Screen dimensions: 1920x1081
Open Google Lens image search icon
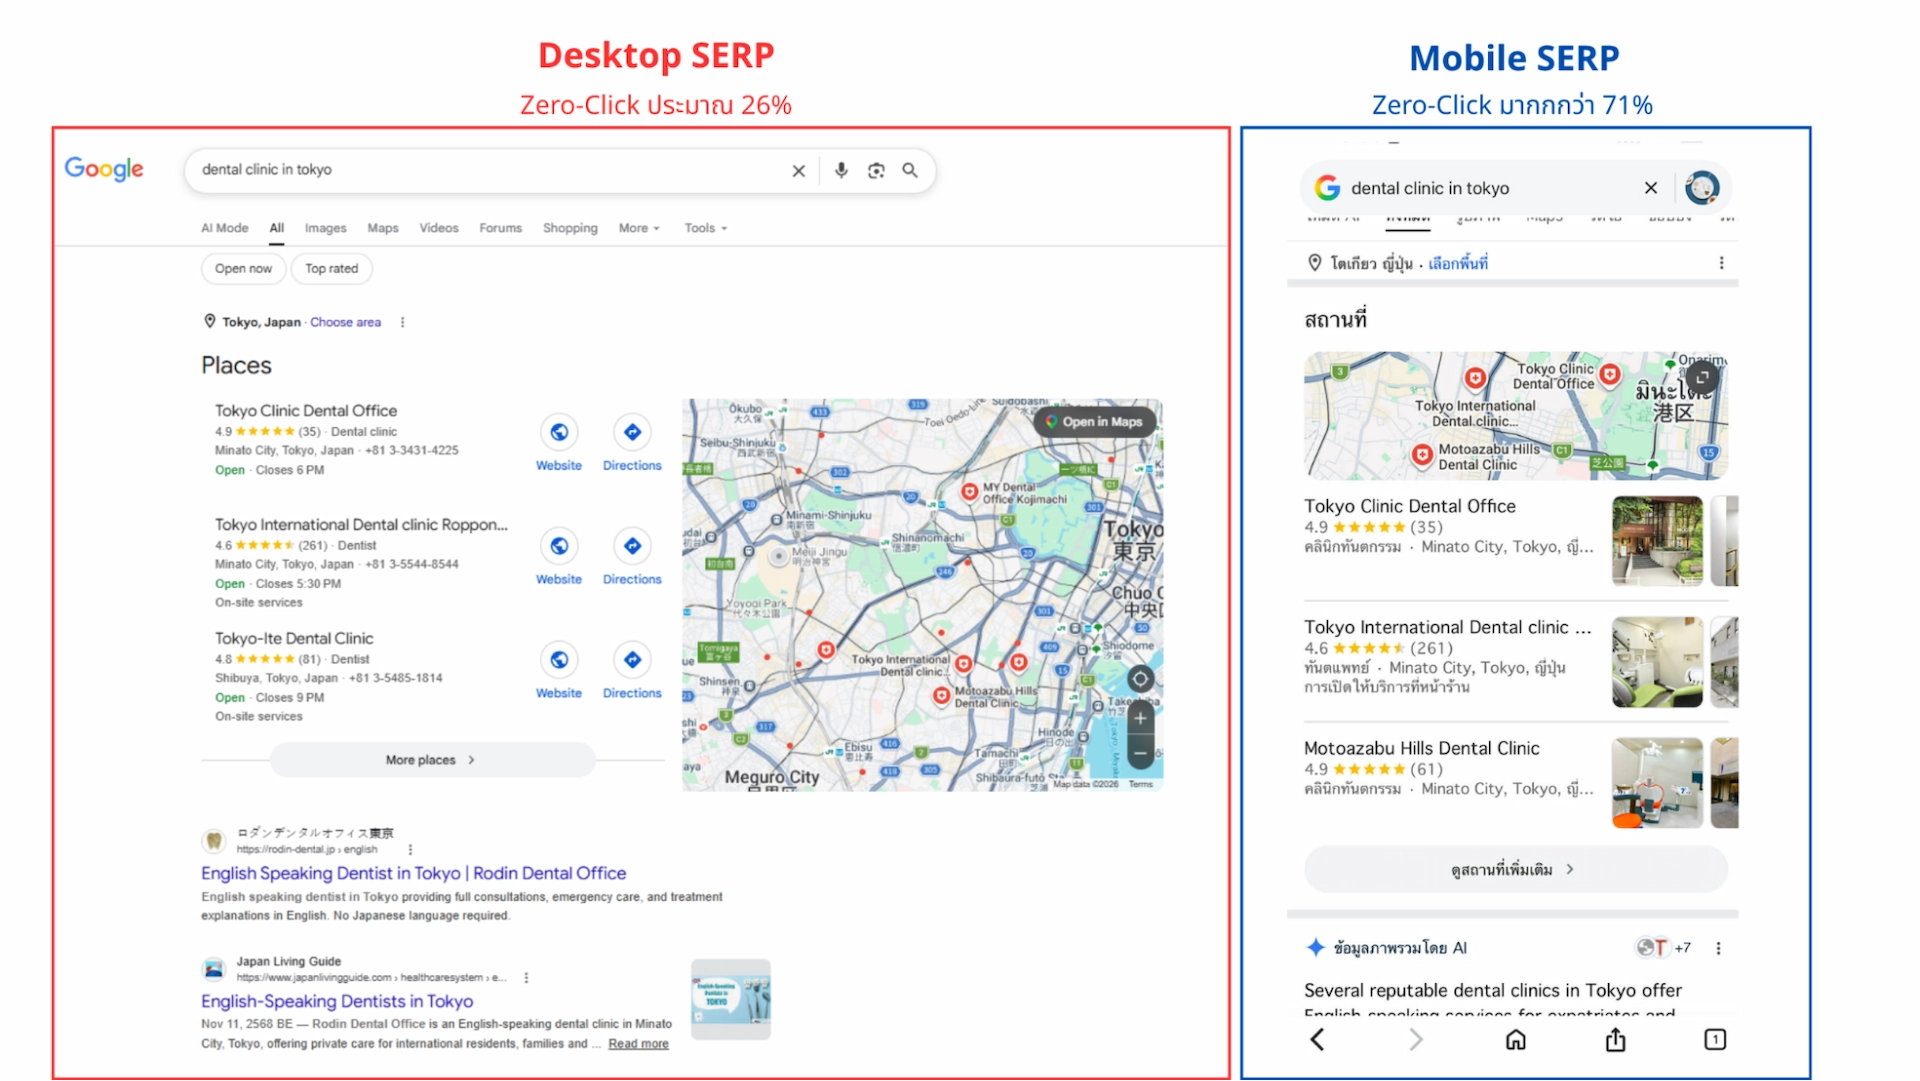pos(876,171)
